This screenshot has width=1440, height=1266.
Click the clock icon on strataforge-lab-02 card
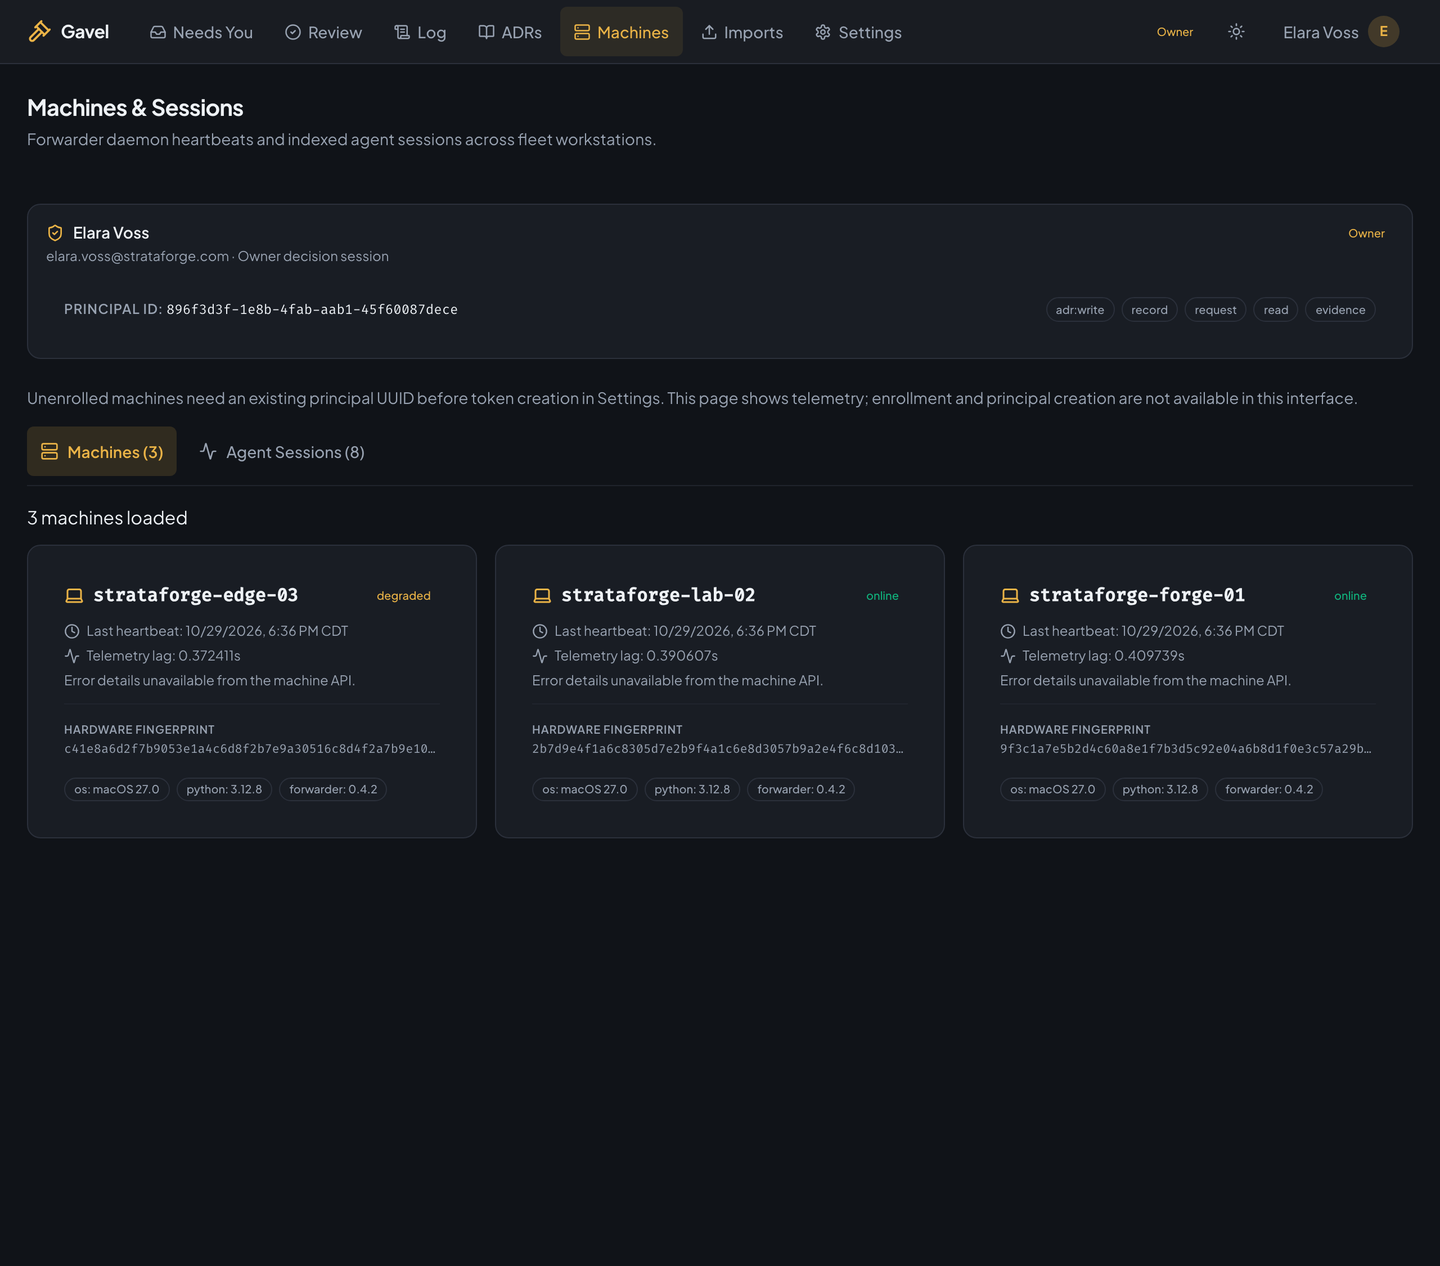[540, 631]
